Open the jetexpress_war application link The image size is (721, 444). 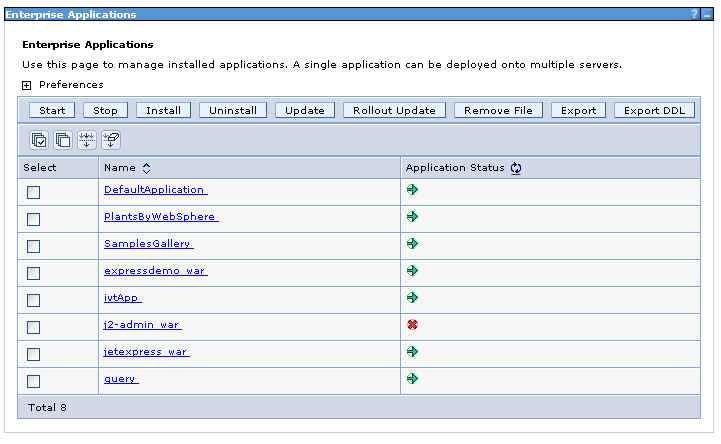tap(146, 351)
